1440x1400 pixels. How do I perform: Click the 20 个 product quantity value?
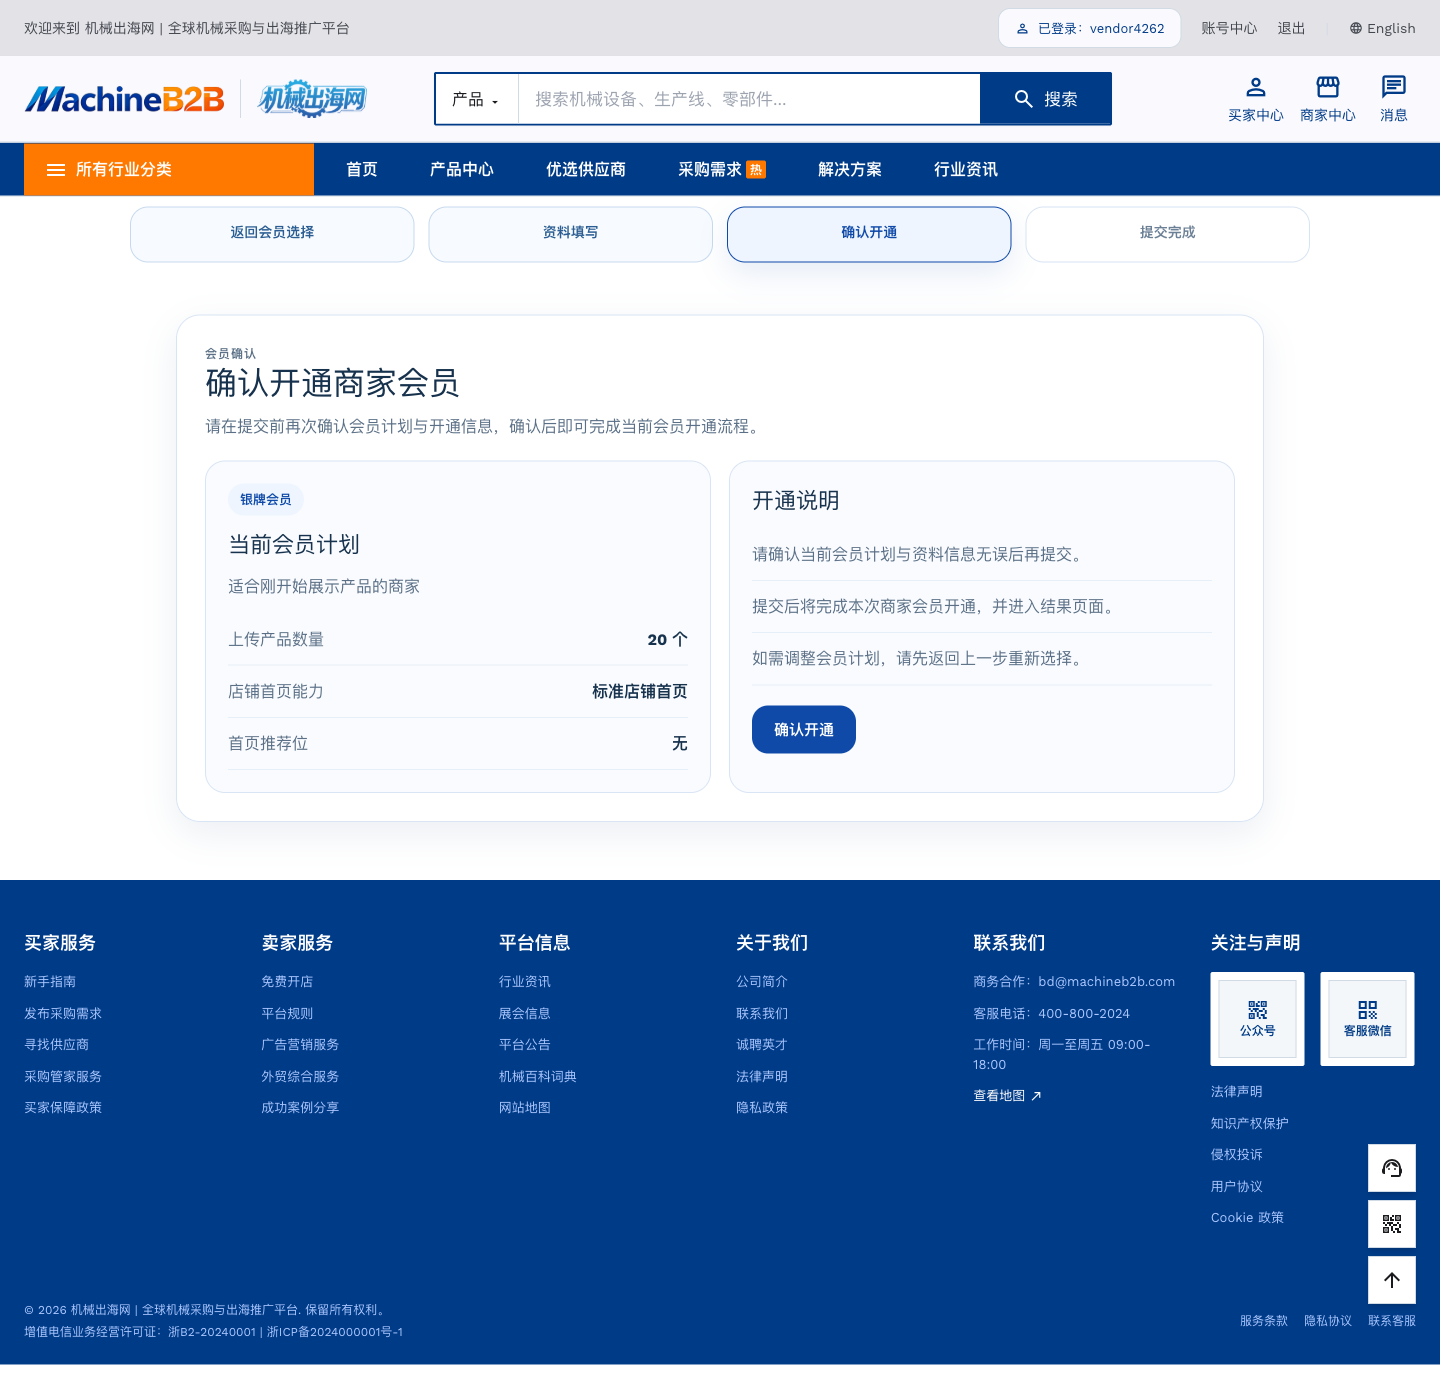(667, 639)
